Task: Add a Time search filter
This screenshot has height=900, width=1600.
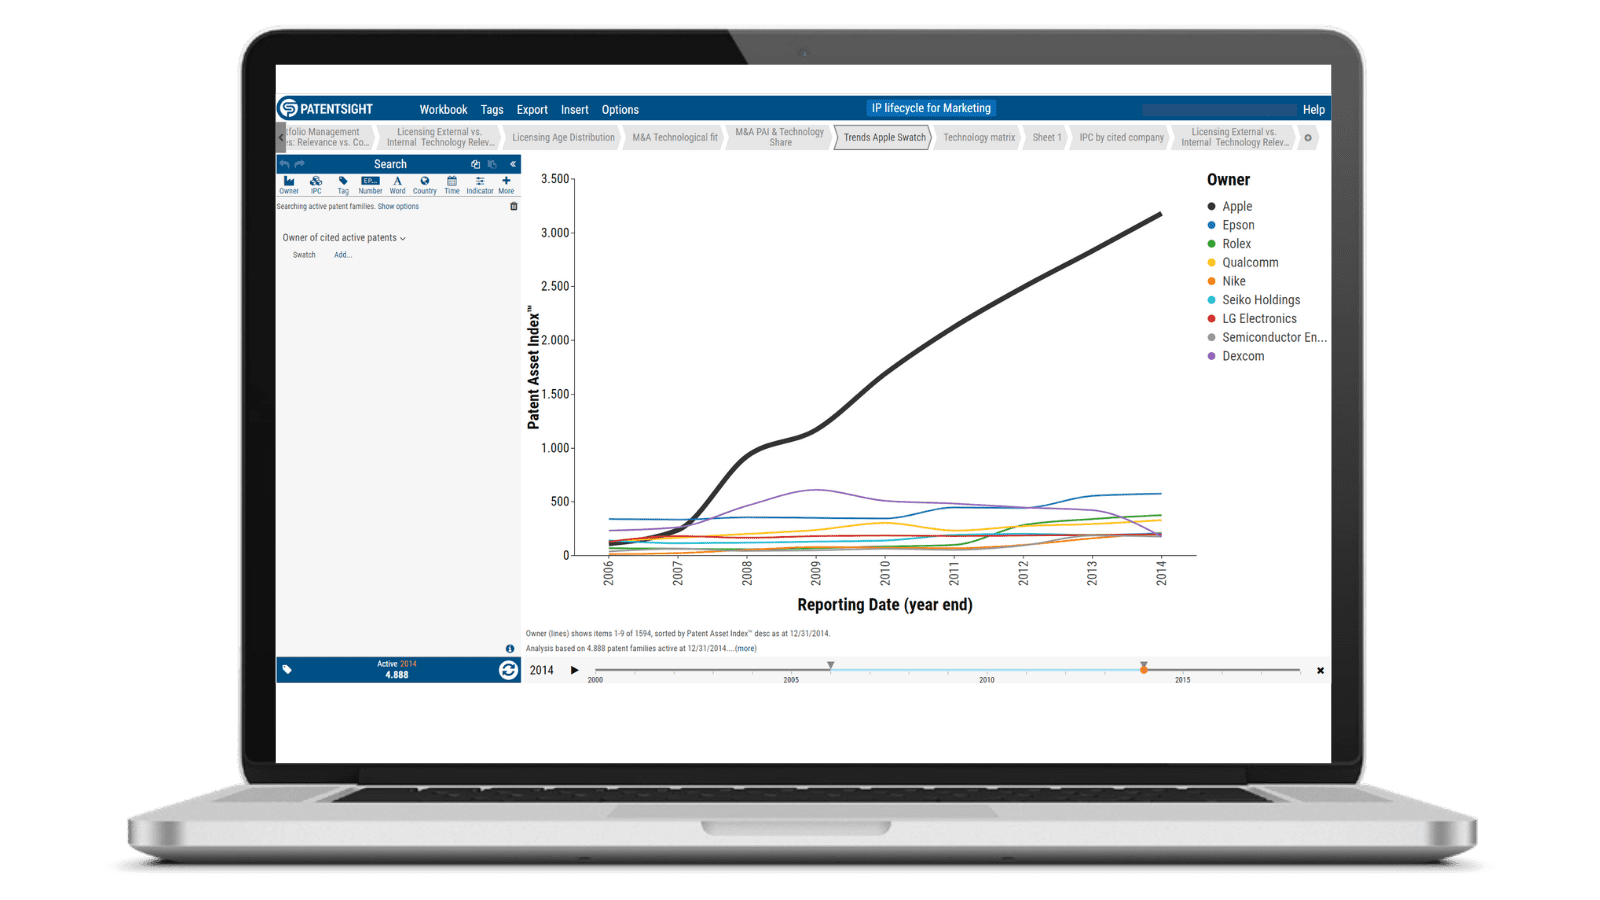Action: click(452, 185)
